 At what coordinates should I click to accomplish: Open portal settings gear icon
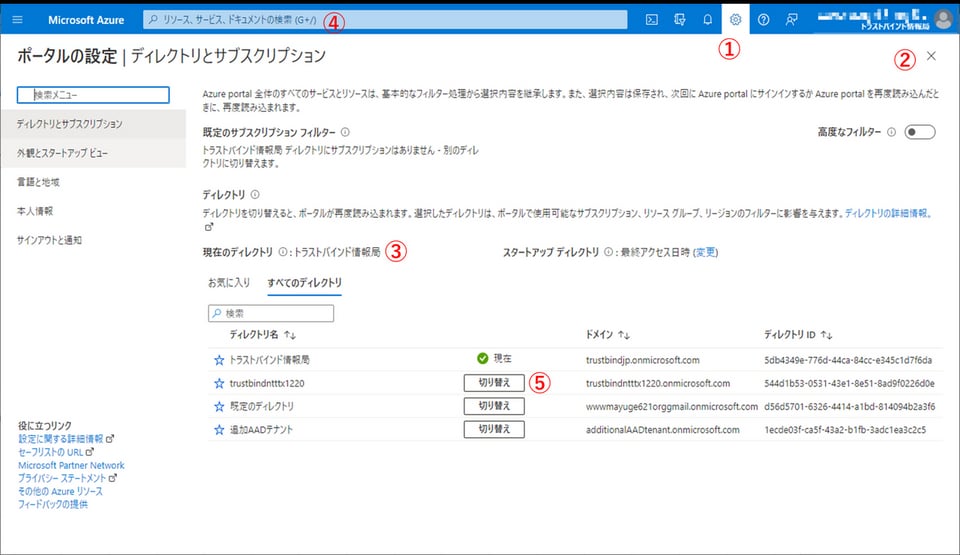point(735,20)
